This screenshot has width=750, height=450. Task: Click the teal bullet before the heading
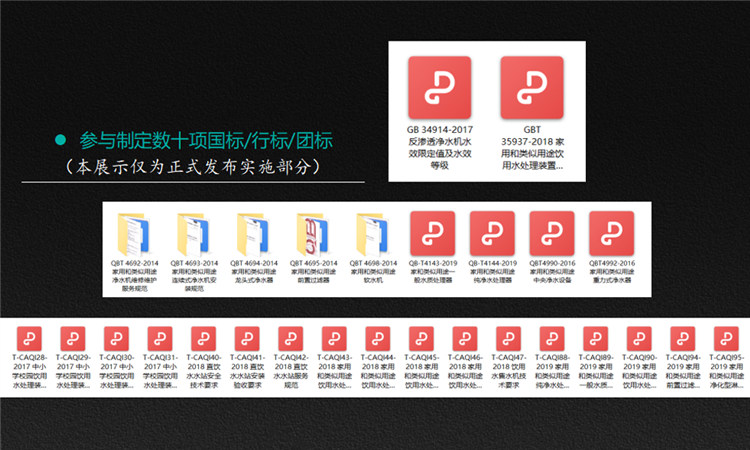pos(60,141)
